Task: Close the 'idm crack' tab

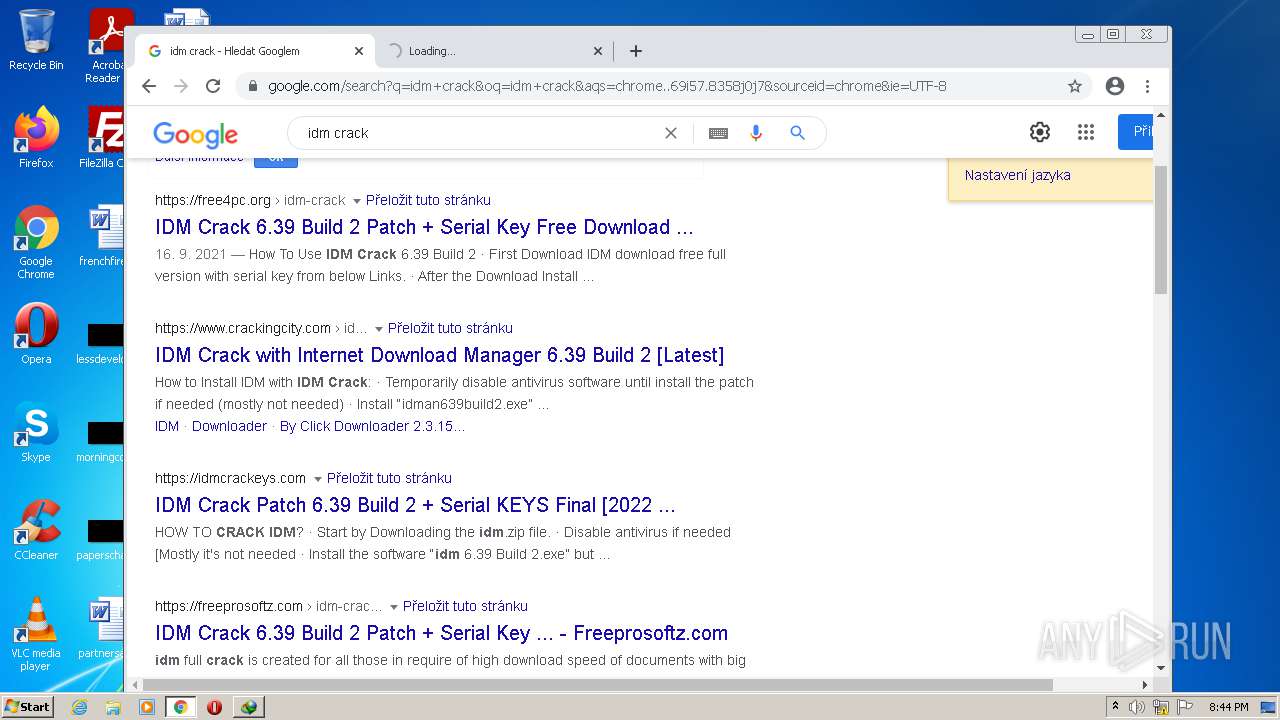Action: [x=359, y=51]
